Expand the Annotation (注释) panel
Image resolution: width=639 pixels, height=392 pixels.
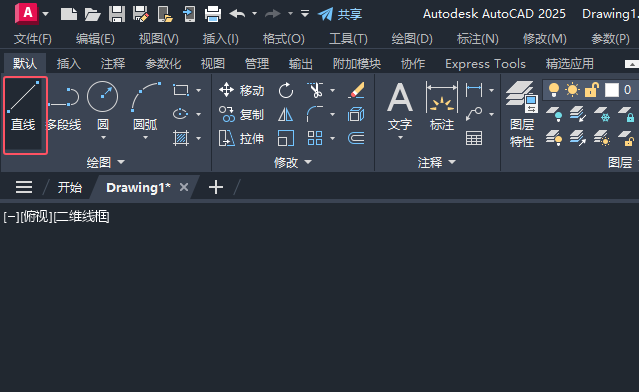coord(436,162)
